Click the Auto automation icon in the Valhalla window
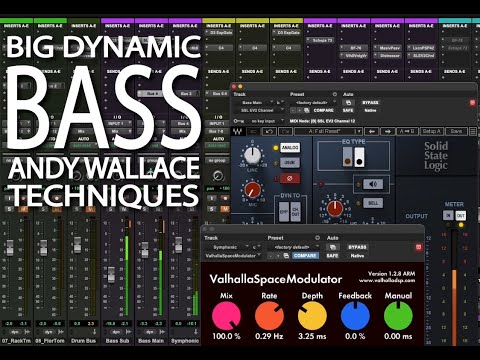 pyautogui.click(x=332, y=247)
